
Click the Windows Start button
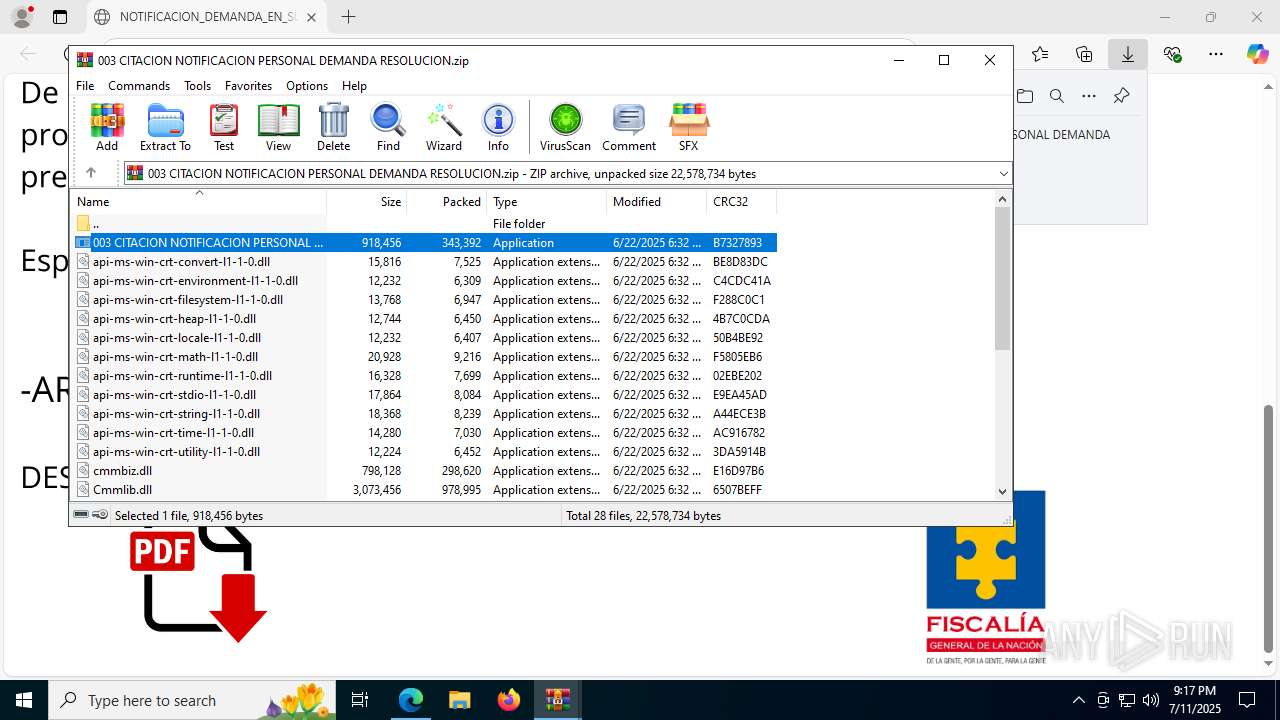click(x=23, y=700)
